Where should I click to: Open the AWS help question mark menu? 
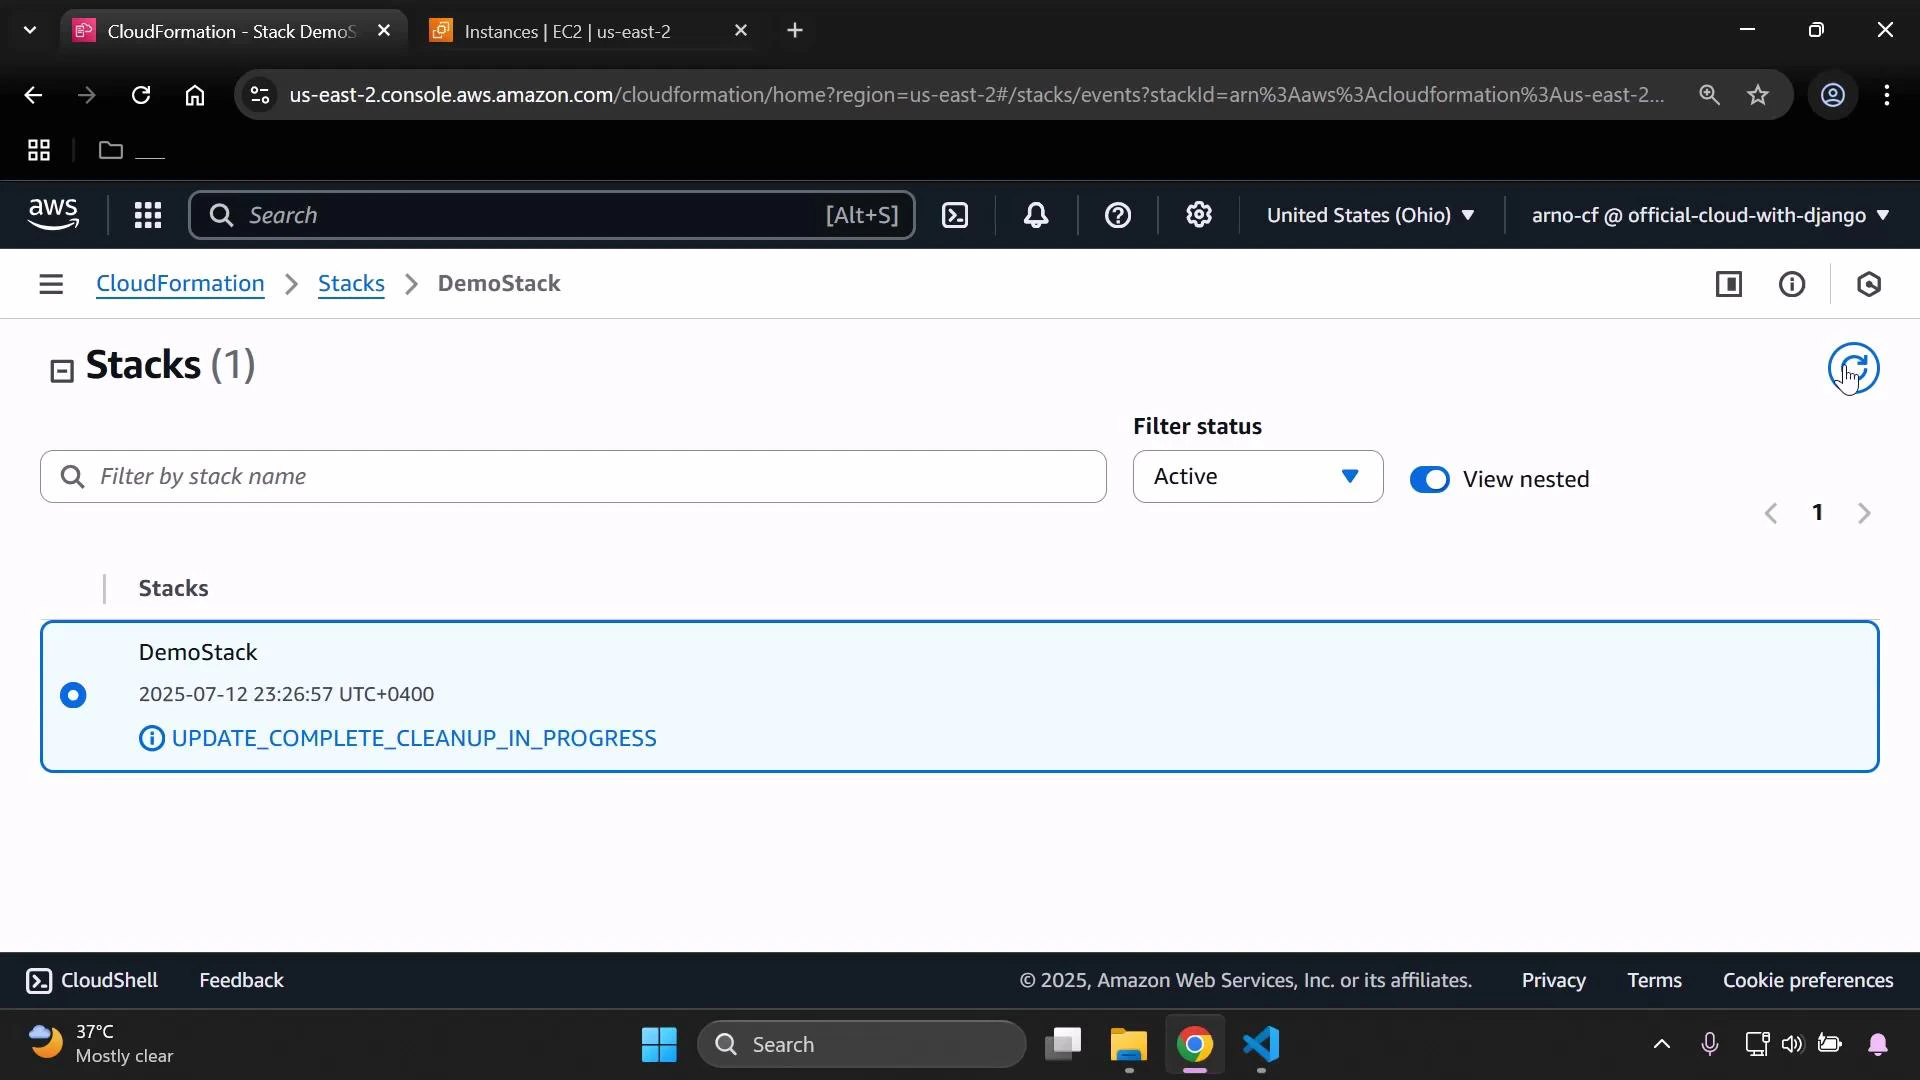click(1118, 215)
